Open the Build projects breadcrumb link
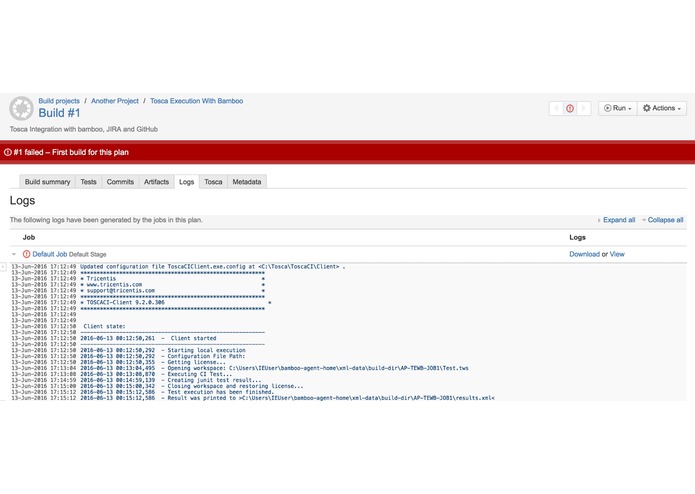The width and height of the screenshot is (695, 494). click(59, 101)
